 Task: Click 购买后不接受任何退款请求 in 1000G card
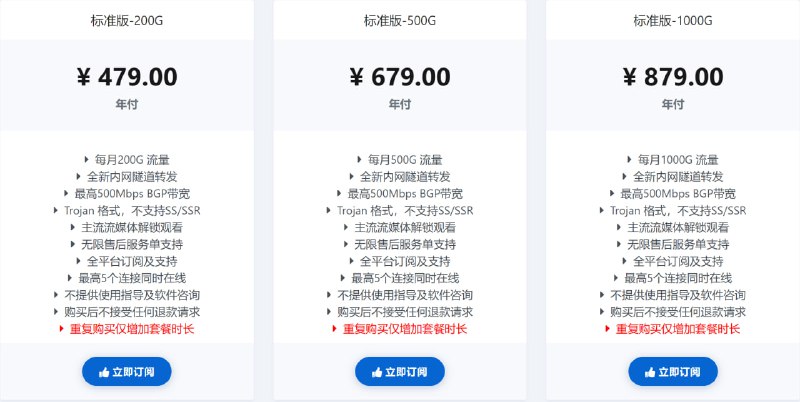click(678, 312)
